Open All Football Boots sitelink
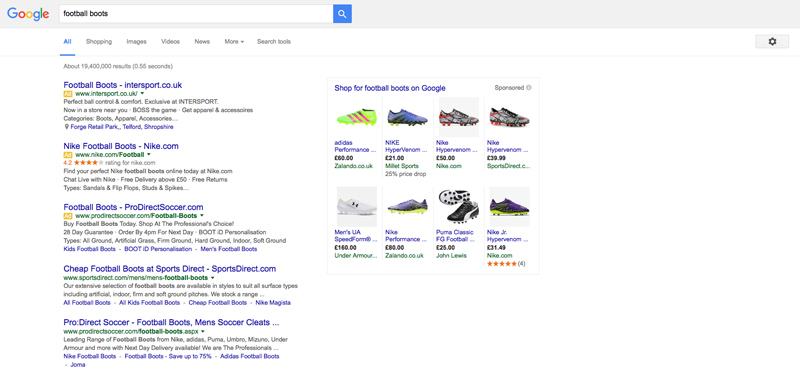800x380 pixels. click(x=87, y=302)
